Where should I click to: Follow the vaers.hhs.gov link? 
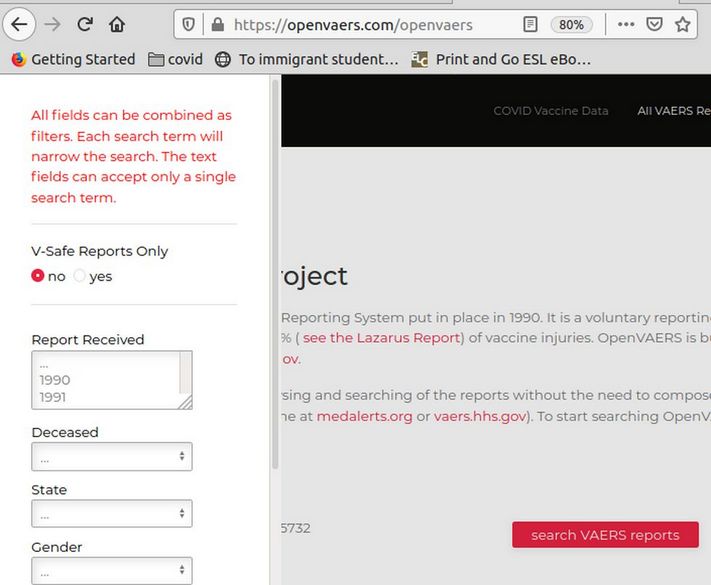point(480,416)
